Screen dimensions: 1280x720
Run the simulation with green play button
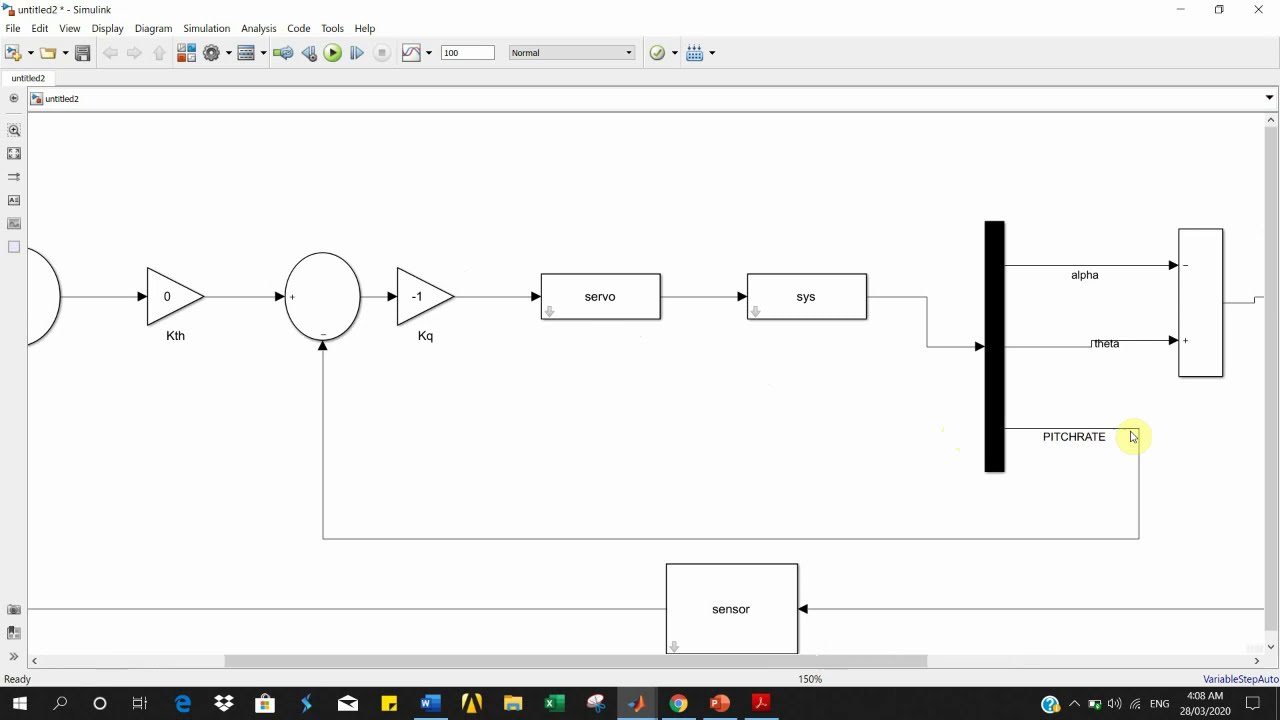pyautogui.click(x=333, y=53)
